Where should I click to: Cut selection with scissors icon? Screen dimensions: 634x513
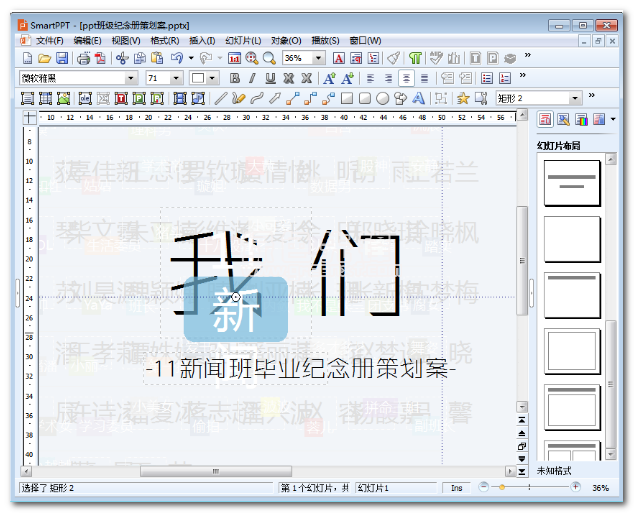(x=122, y=58)
